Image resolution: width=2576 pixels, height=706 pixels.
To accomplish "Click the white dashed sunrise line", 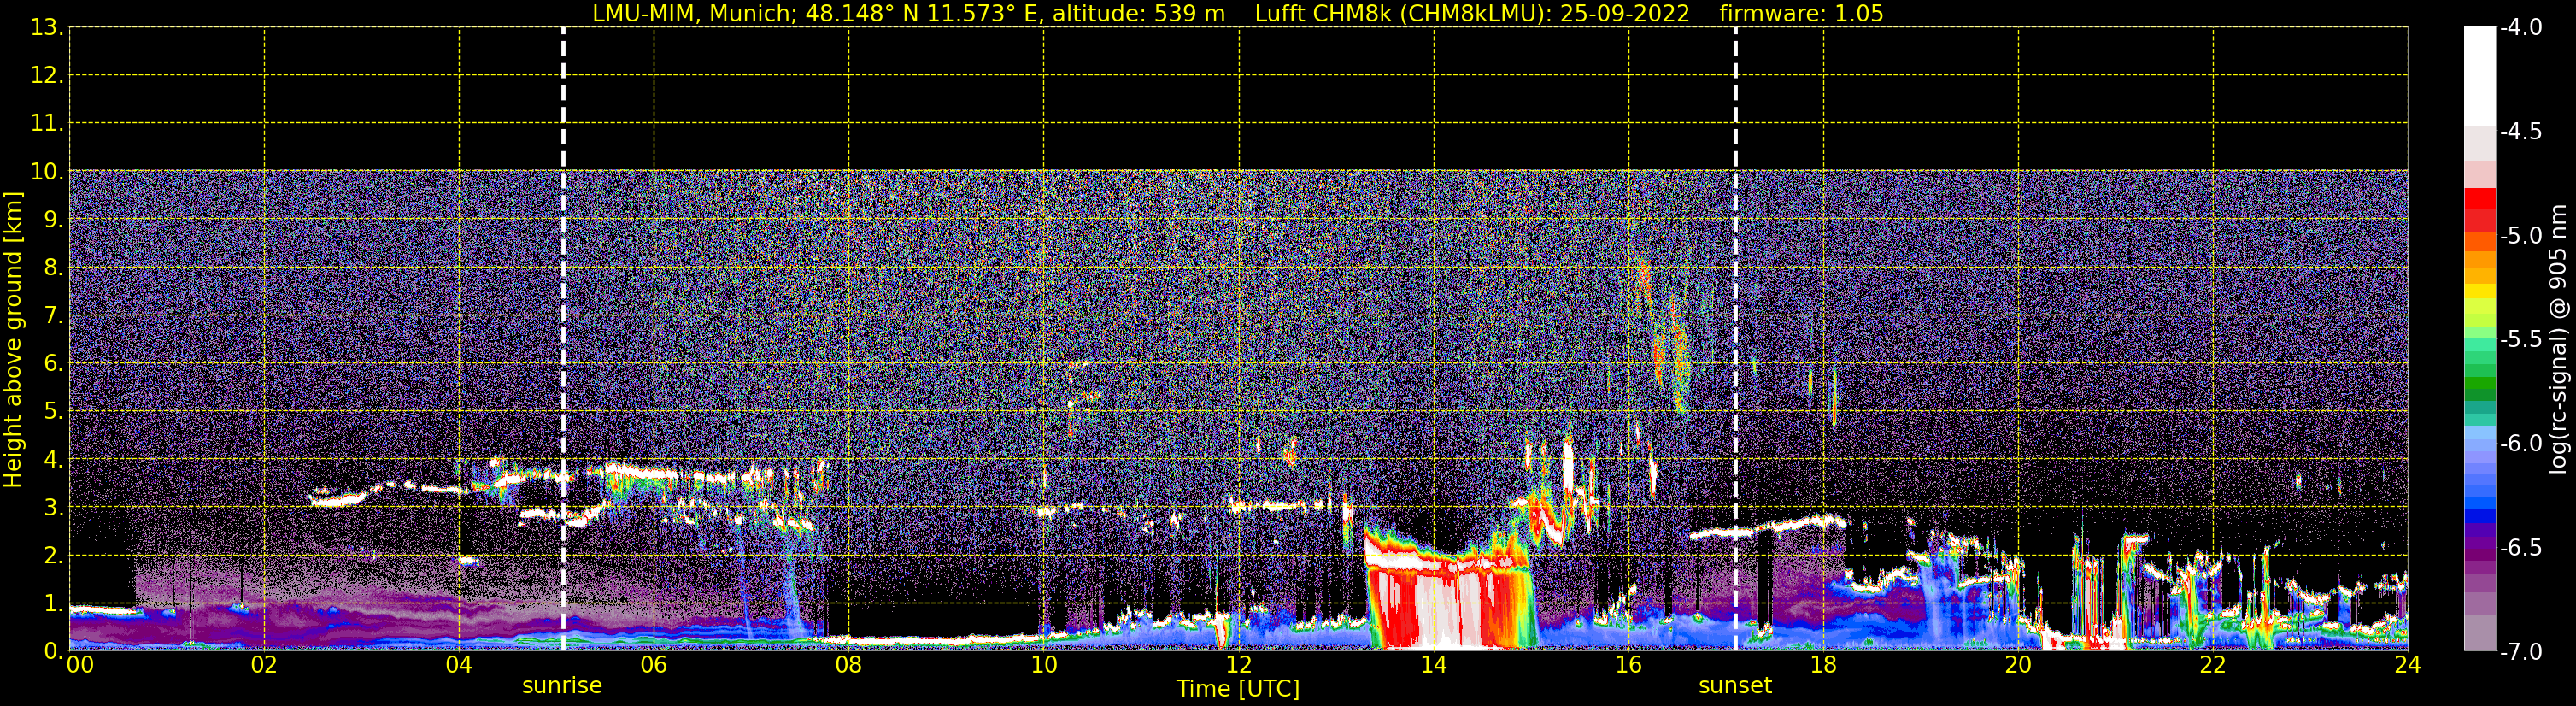I will click(563, 339).
